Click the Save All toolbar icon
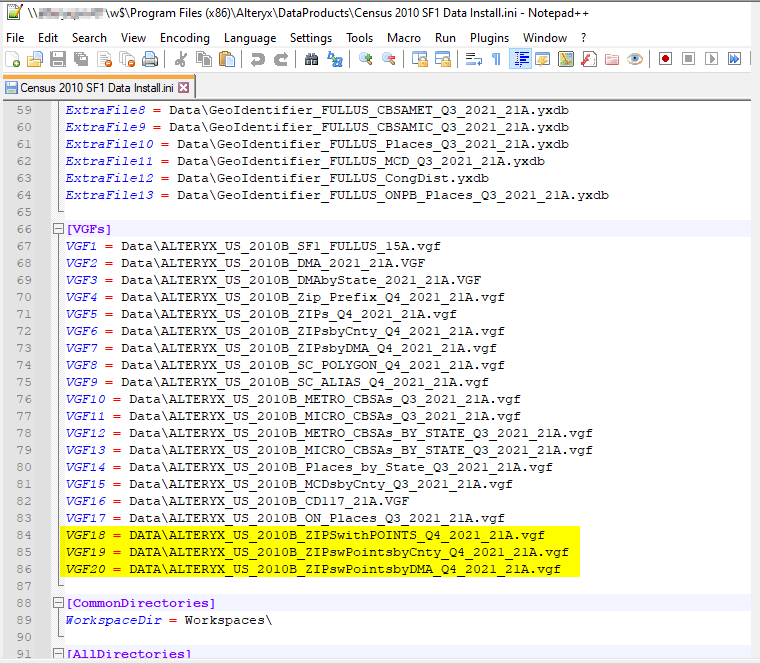Image resolution: width=760 pixels, height=664 pixels. (x=81, y=60)
